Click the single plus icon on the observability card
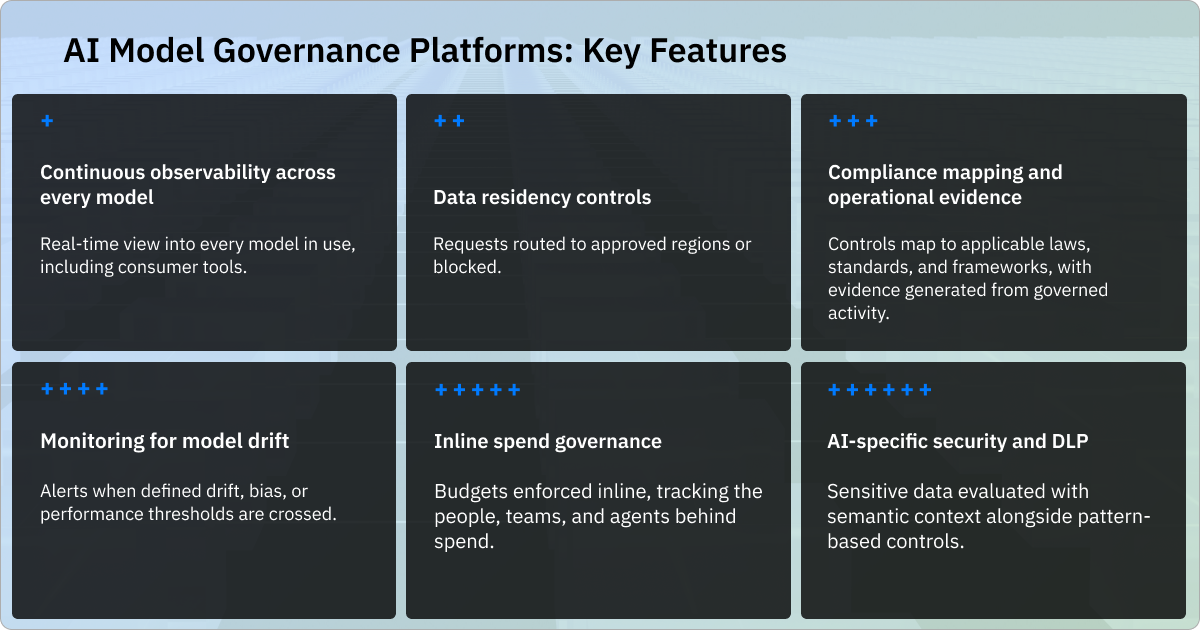1200x630 pixels. point(47,121)
